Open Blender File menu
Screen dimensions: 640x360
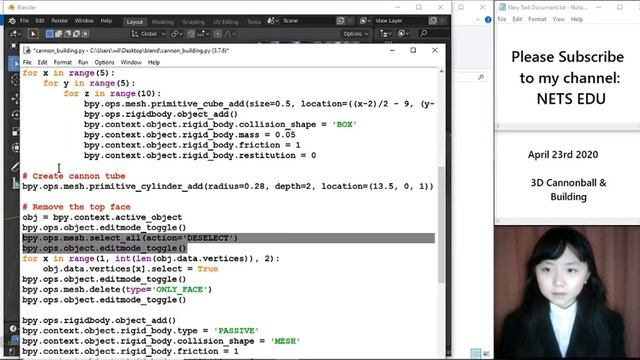pyautogui.click(x=24, y=21)
